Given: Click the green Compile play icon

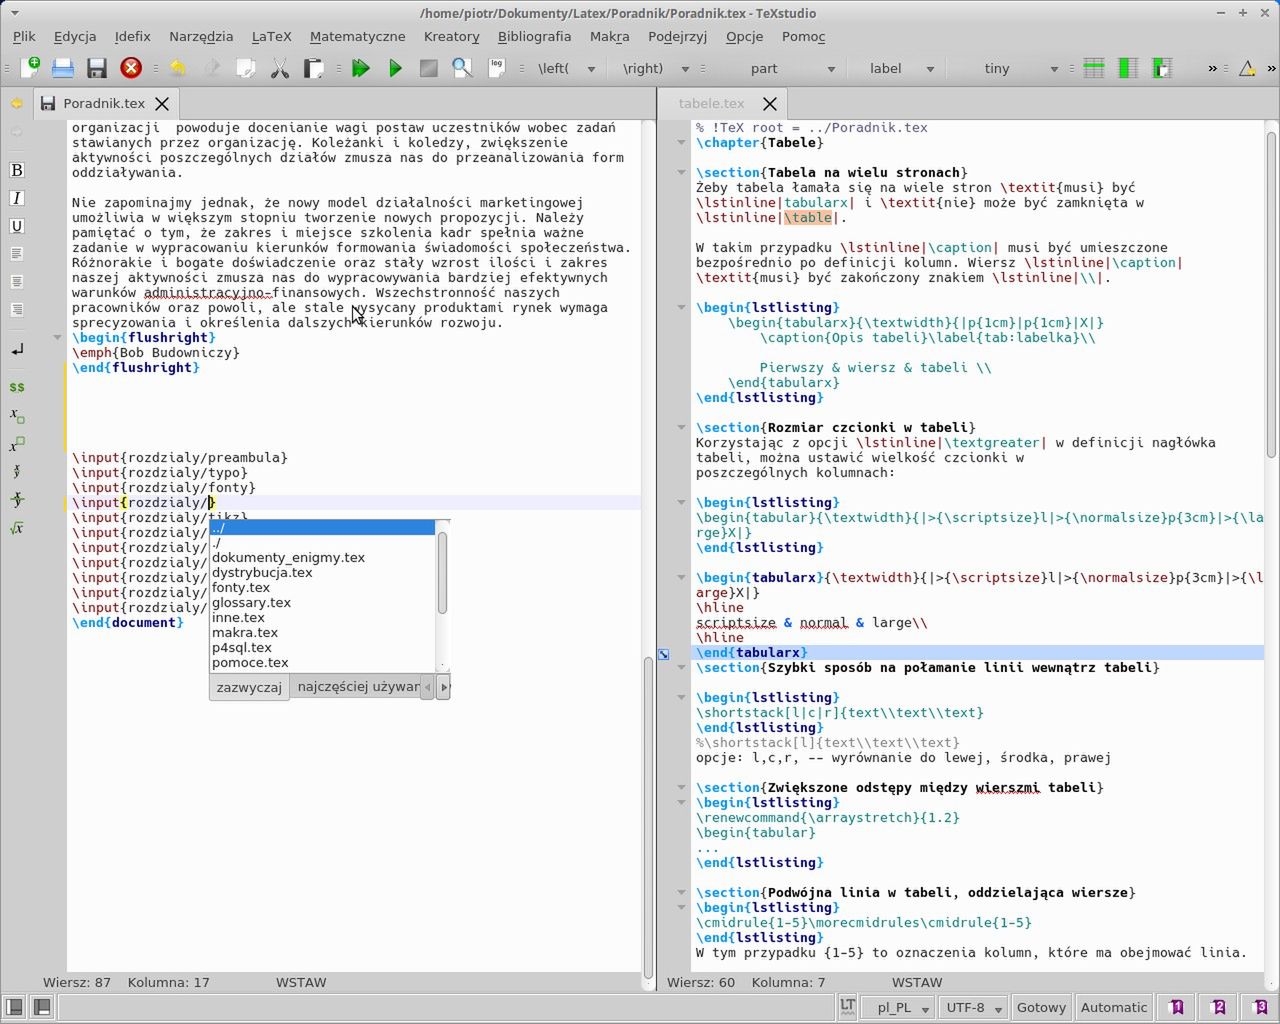Looking at the screenshot, I should [395, 68].
